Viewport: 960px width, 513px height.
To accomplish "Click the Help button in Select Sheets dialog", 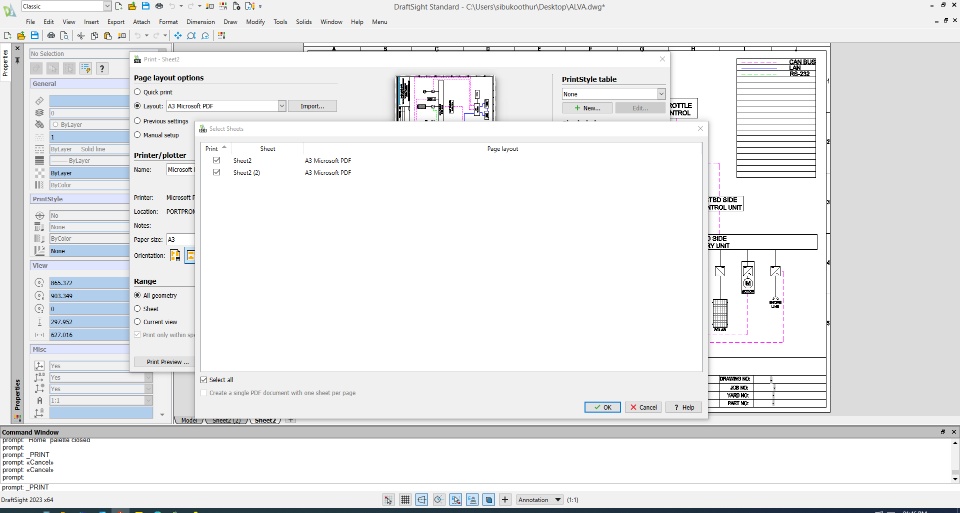I will tap(683, 407).
